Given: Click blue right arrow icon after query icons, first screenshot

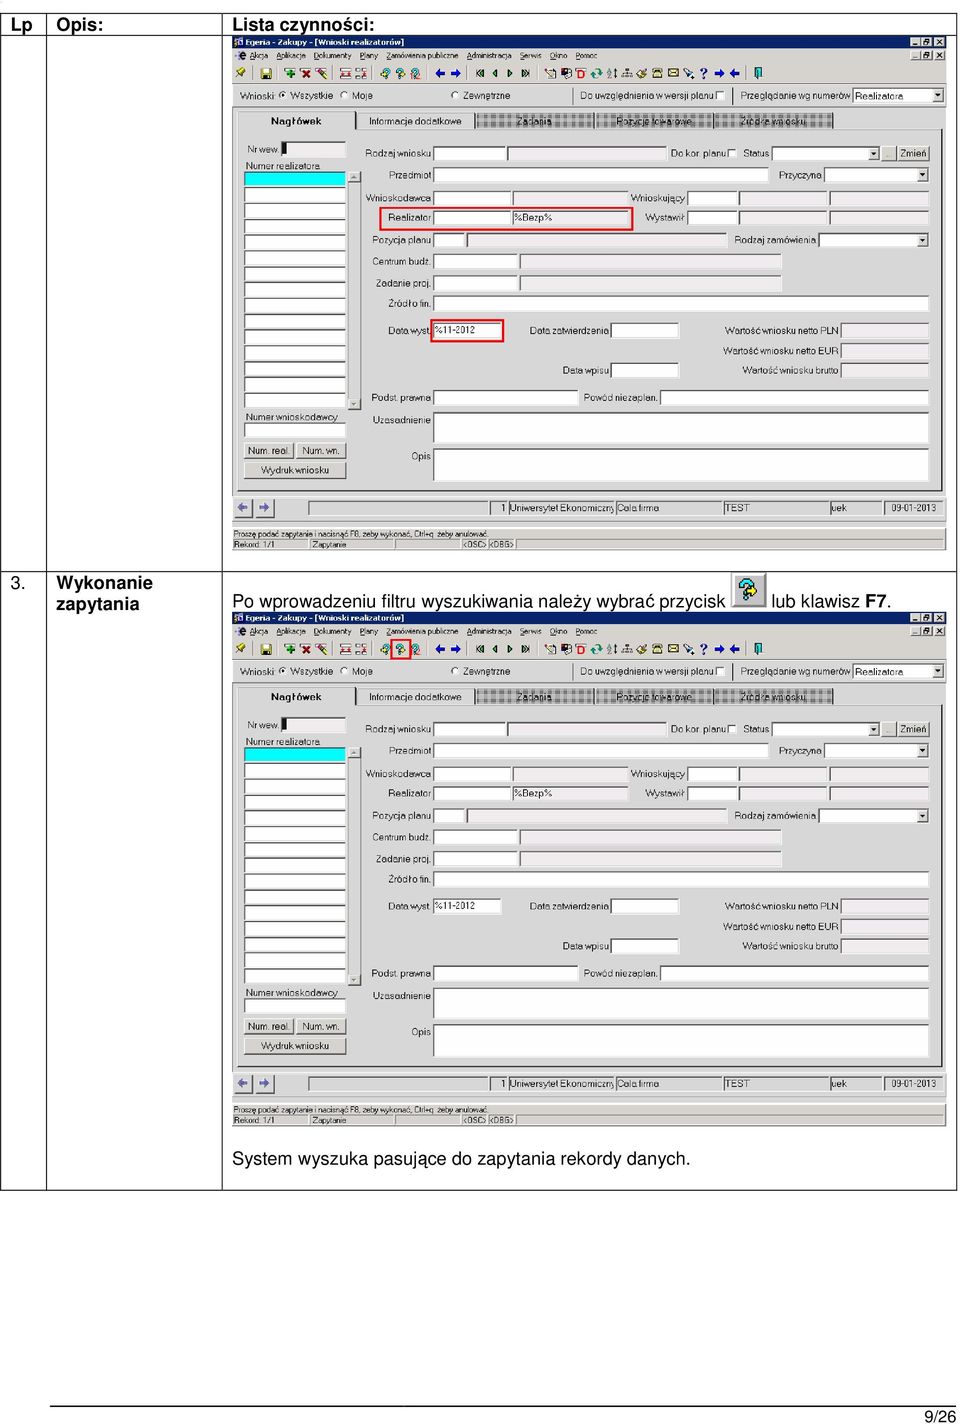Looking at the screenshot, I should pyautogui.click(x=456, y=73).
